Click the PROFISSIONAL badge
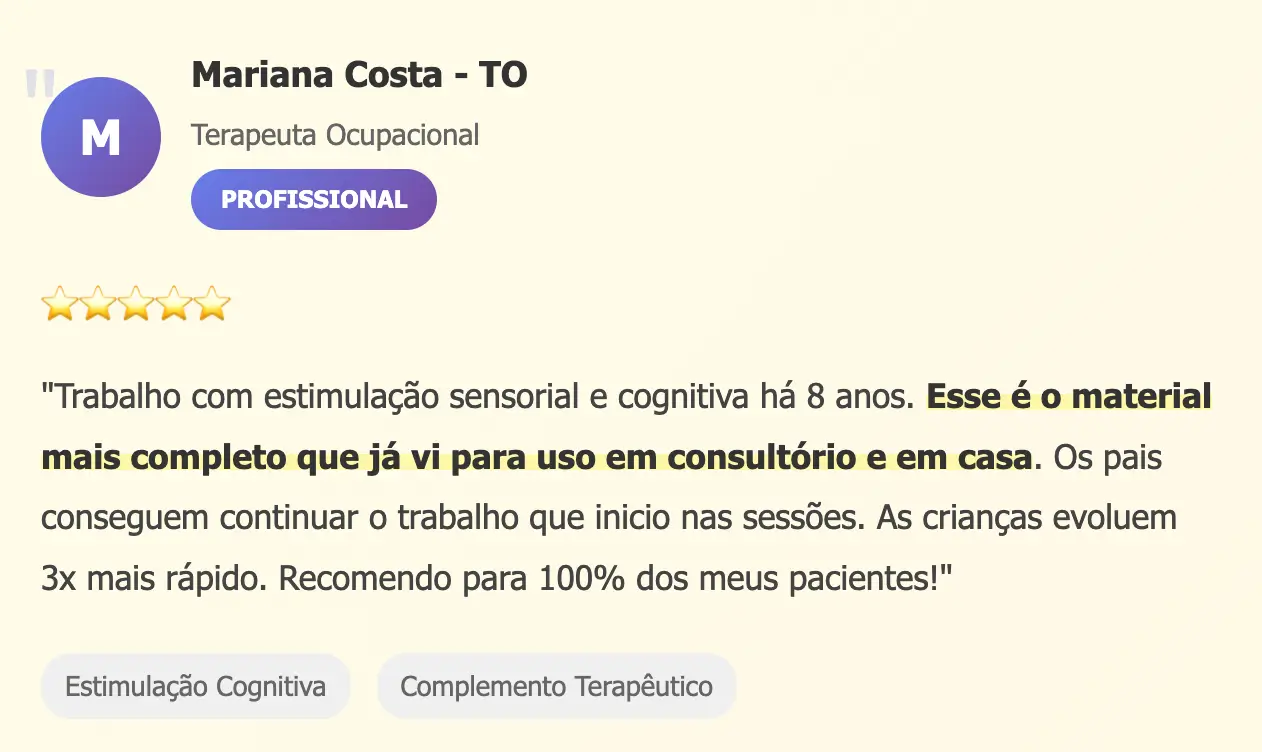This screenshot has height=752, width=1262. pos(314,199)
